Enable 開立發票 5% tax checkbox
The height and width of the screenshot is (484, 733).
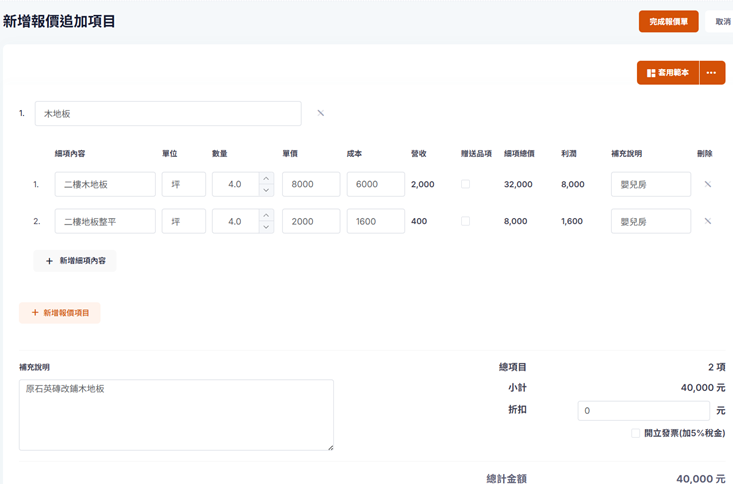tap(635, 433)
